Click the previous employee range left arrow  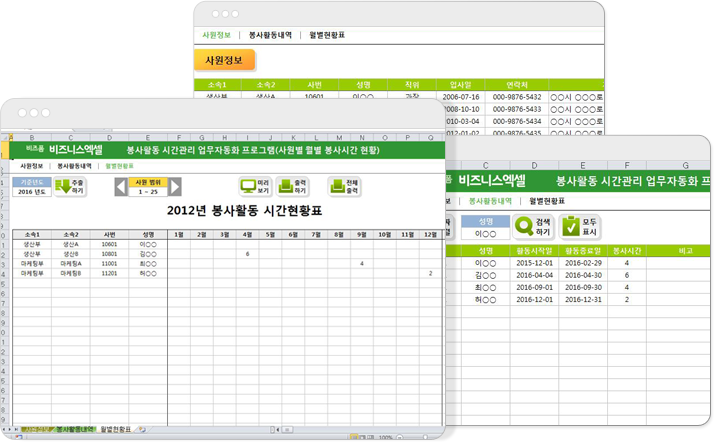coord(121,186)
